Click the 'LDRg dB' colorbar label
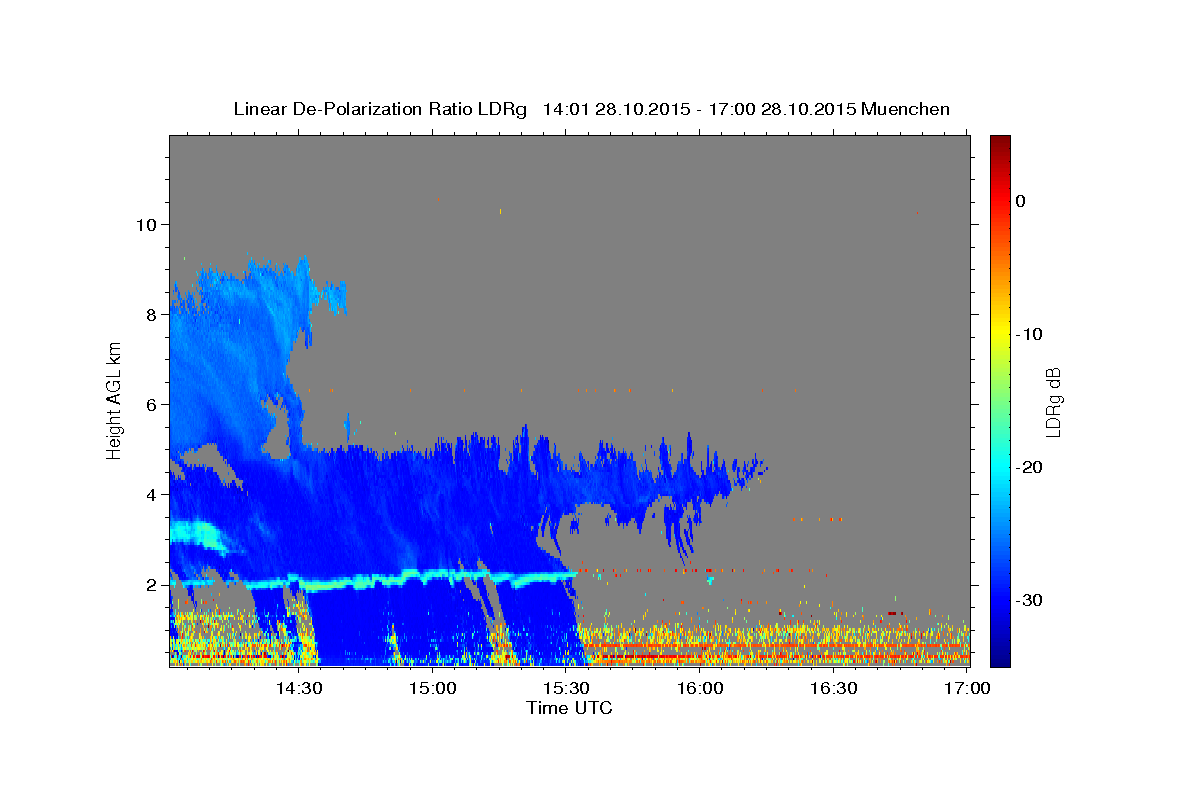 [x=1052, y=402]
